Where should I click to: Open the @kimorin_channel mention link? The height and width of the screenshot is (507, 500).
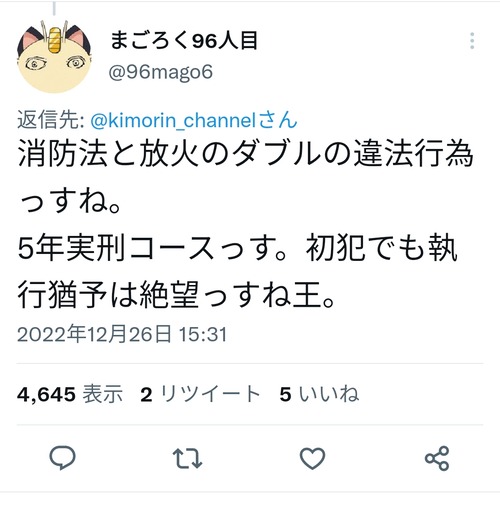[175, 120]
